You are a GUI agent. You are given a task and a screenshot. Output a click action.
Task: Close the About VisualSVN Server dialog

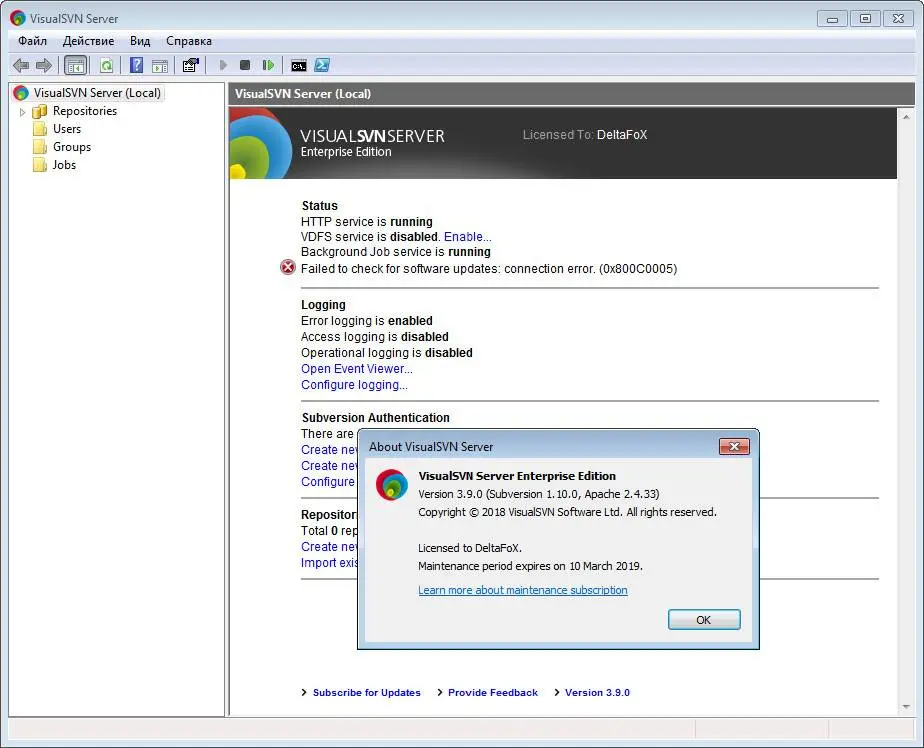click(x=734, y=446)
